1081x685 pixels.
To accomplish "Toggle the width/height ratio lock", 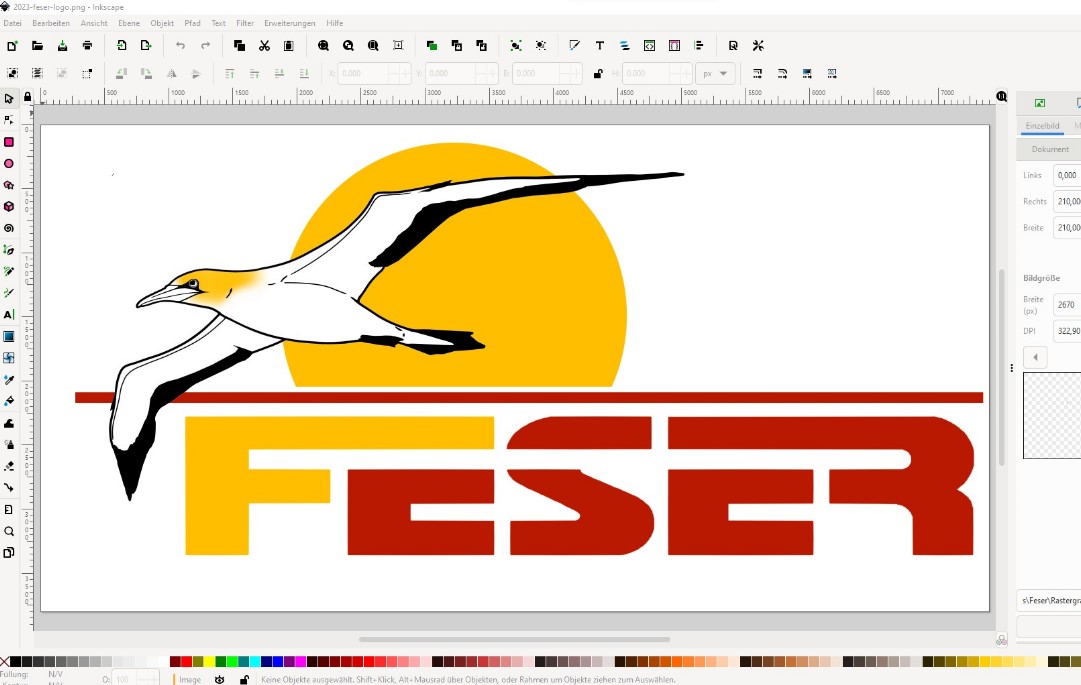I will point(598,74).
